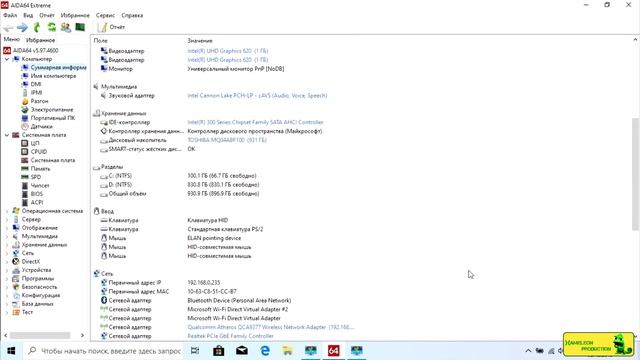Click the green Up arrow toolbar icon
The image size is (640, 360).
37,27
